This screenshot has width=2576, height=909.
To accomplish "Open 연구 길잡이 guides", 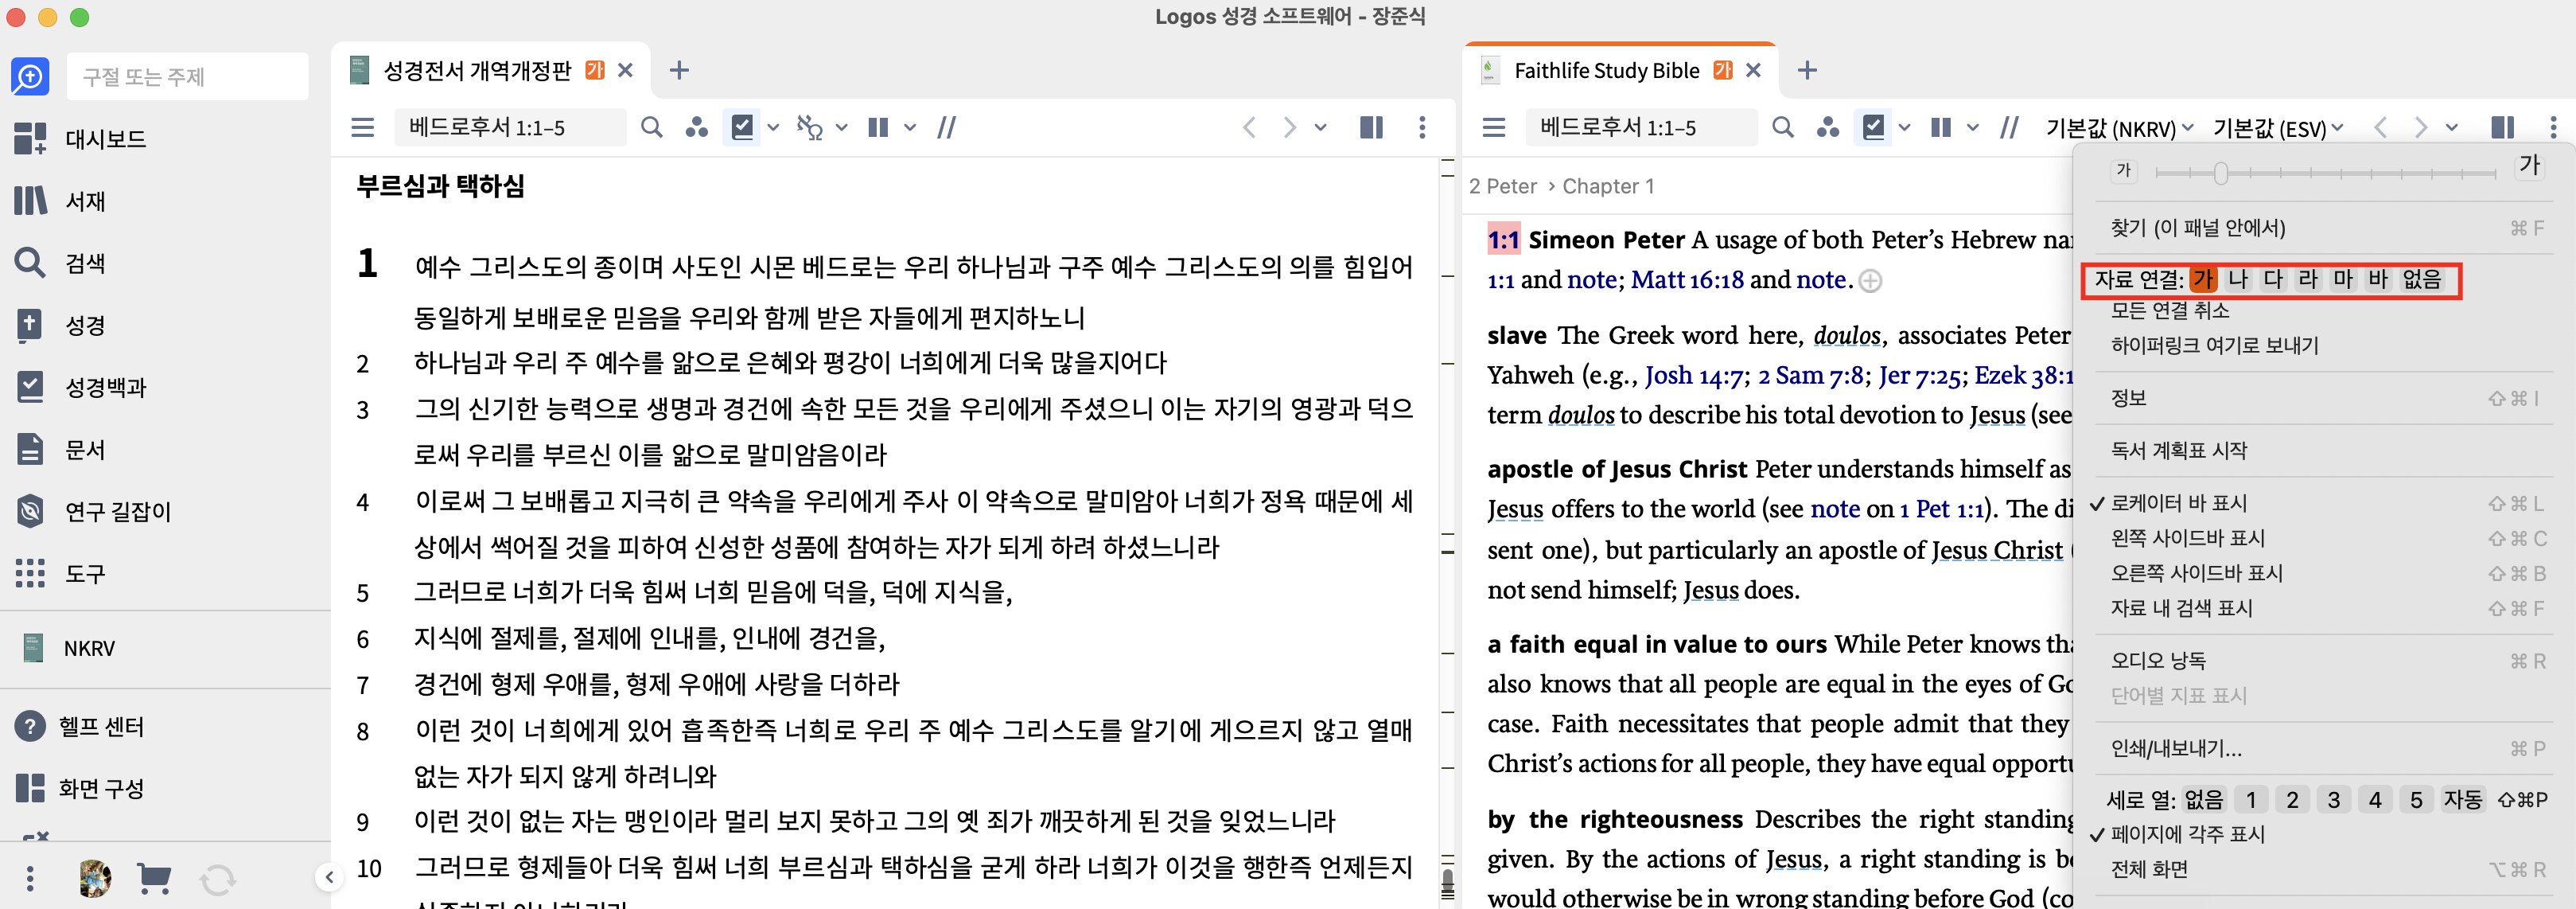I will pos(93,511).
